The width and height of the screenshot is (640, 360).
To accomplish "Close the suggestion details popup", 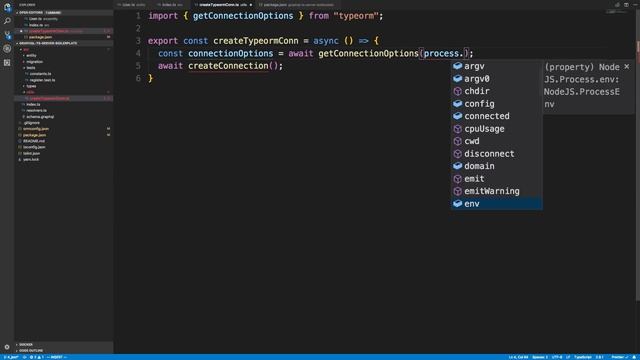I will pos(627,67).
